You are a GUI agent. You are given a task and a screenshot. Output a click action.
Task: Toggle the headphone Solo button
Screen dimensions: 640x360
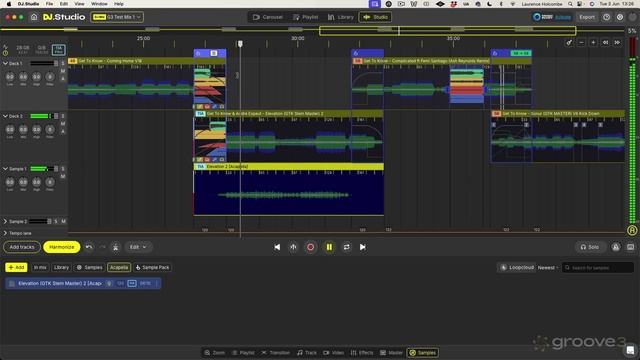[x=590, y=247]
